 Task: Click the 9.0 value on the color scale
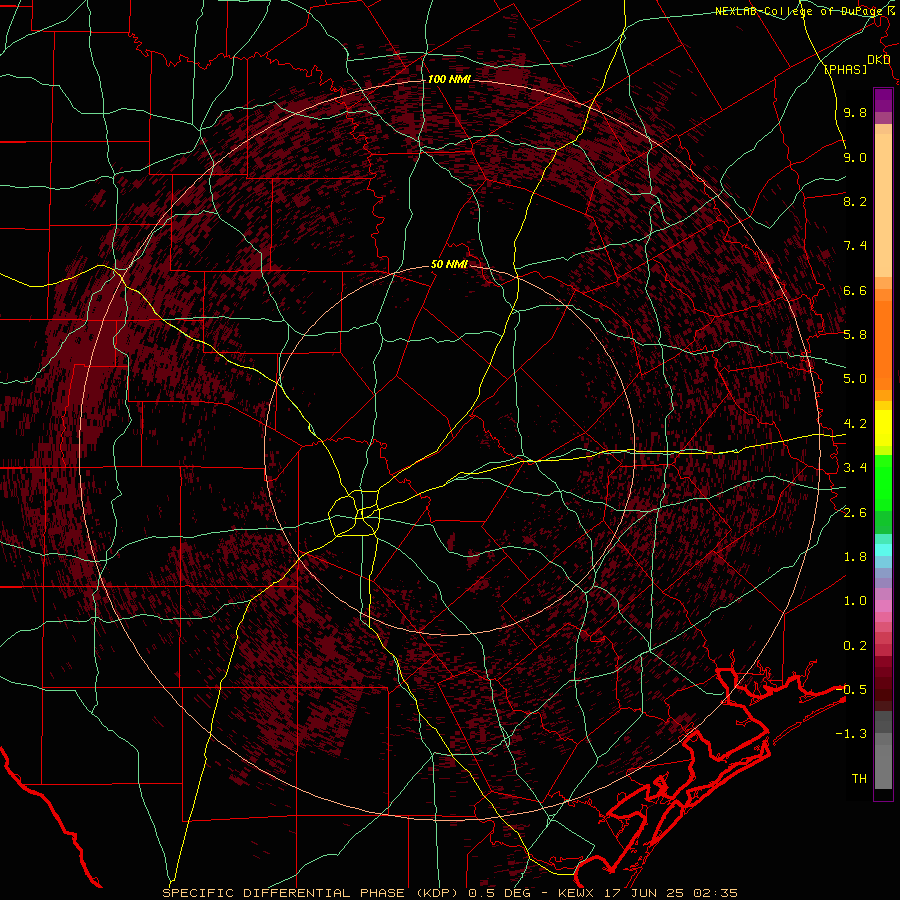[855, 158]
